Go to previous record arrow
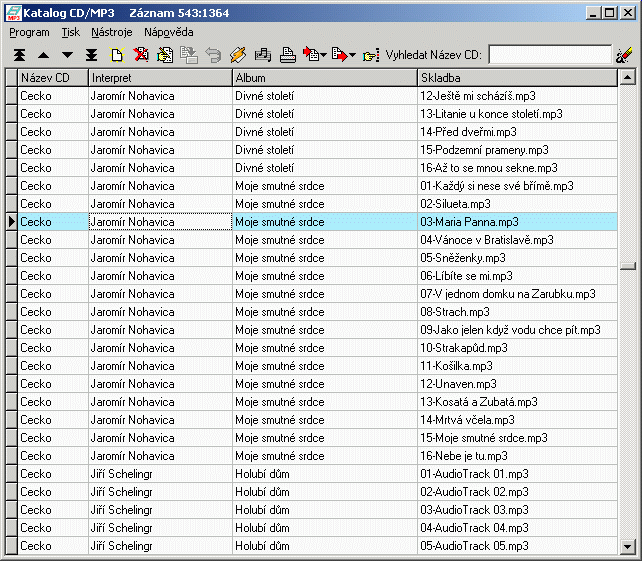642x561 pixels. tap(43, 55)
